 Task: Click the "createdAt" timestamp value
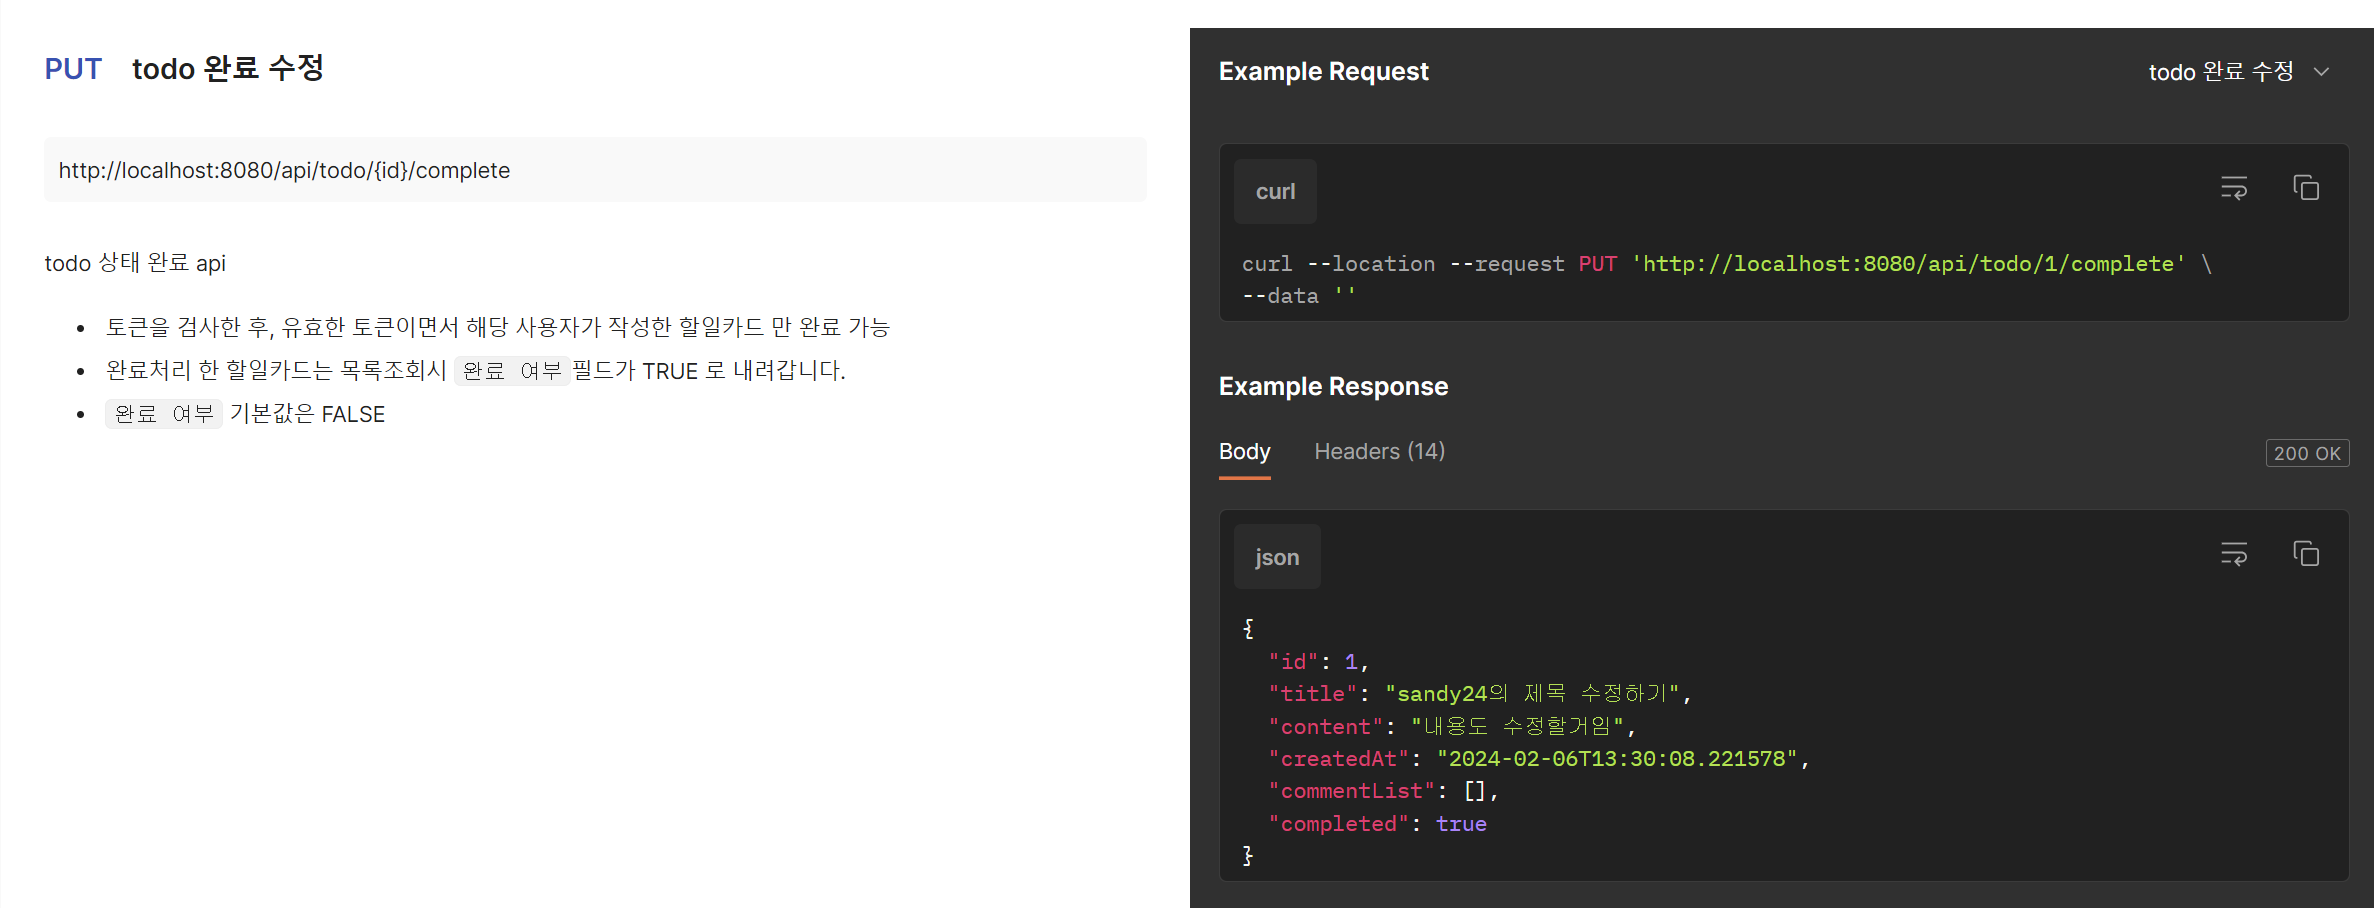1617,759
